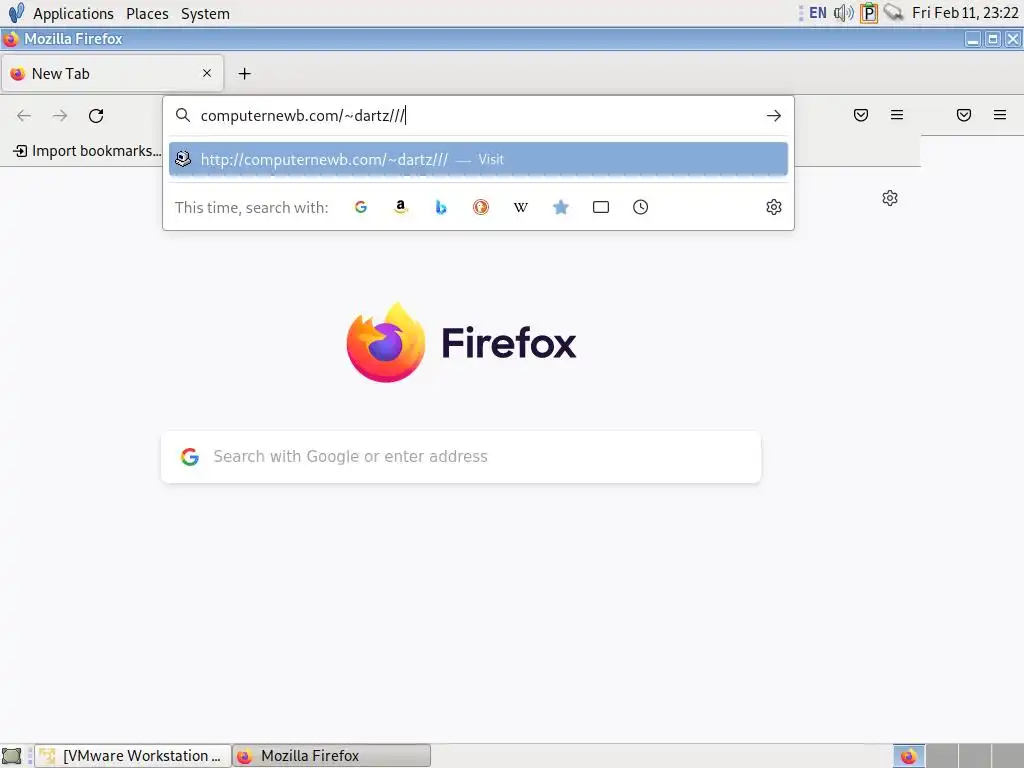
Task: Select Mozilla Firefox taskbar entry
Action: tap(332, 756)
